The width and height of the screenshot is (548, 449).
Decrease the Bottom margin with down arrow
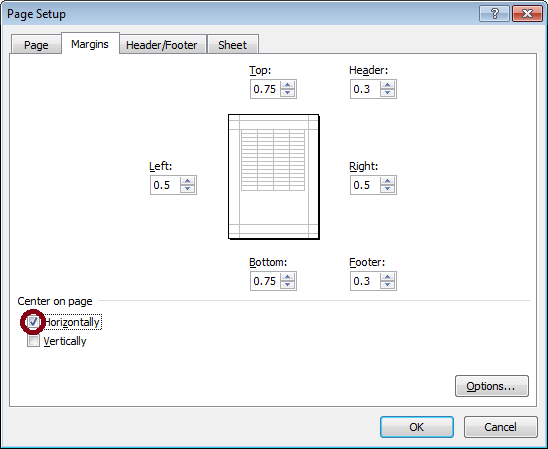tap(287, 285)
